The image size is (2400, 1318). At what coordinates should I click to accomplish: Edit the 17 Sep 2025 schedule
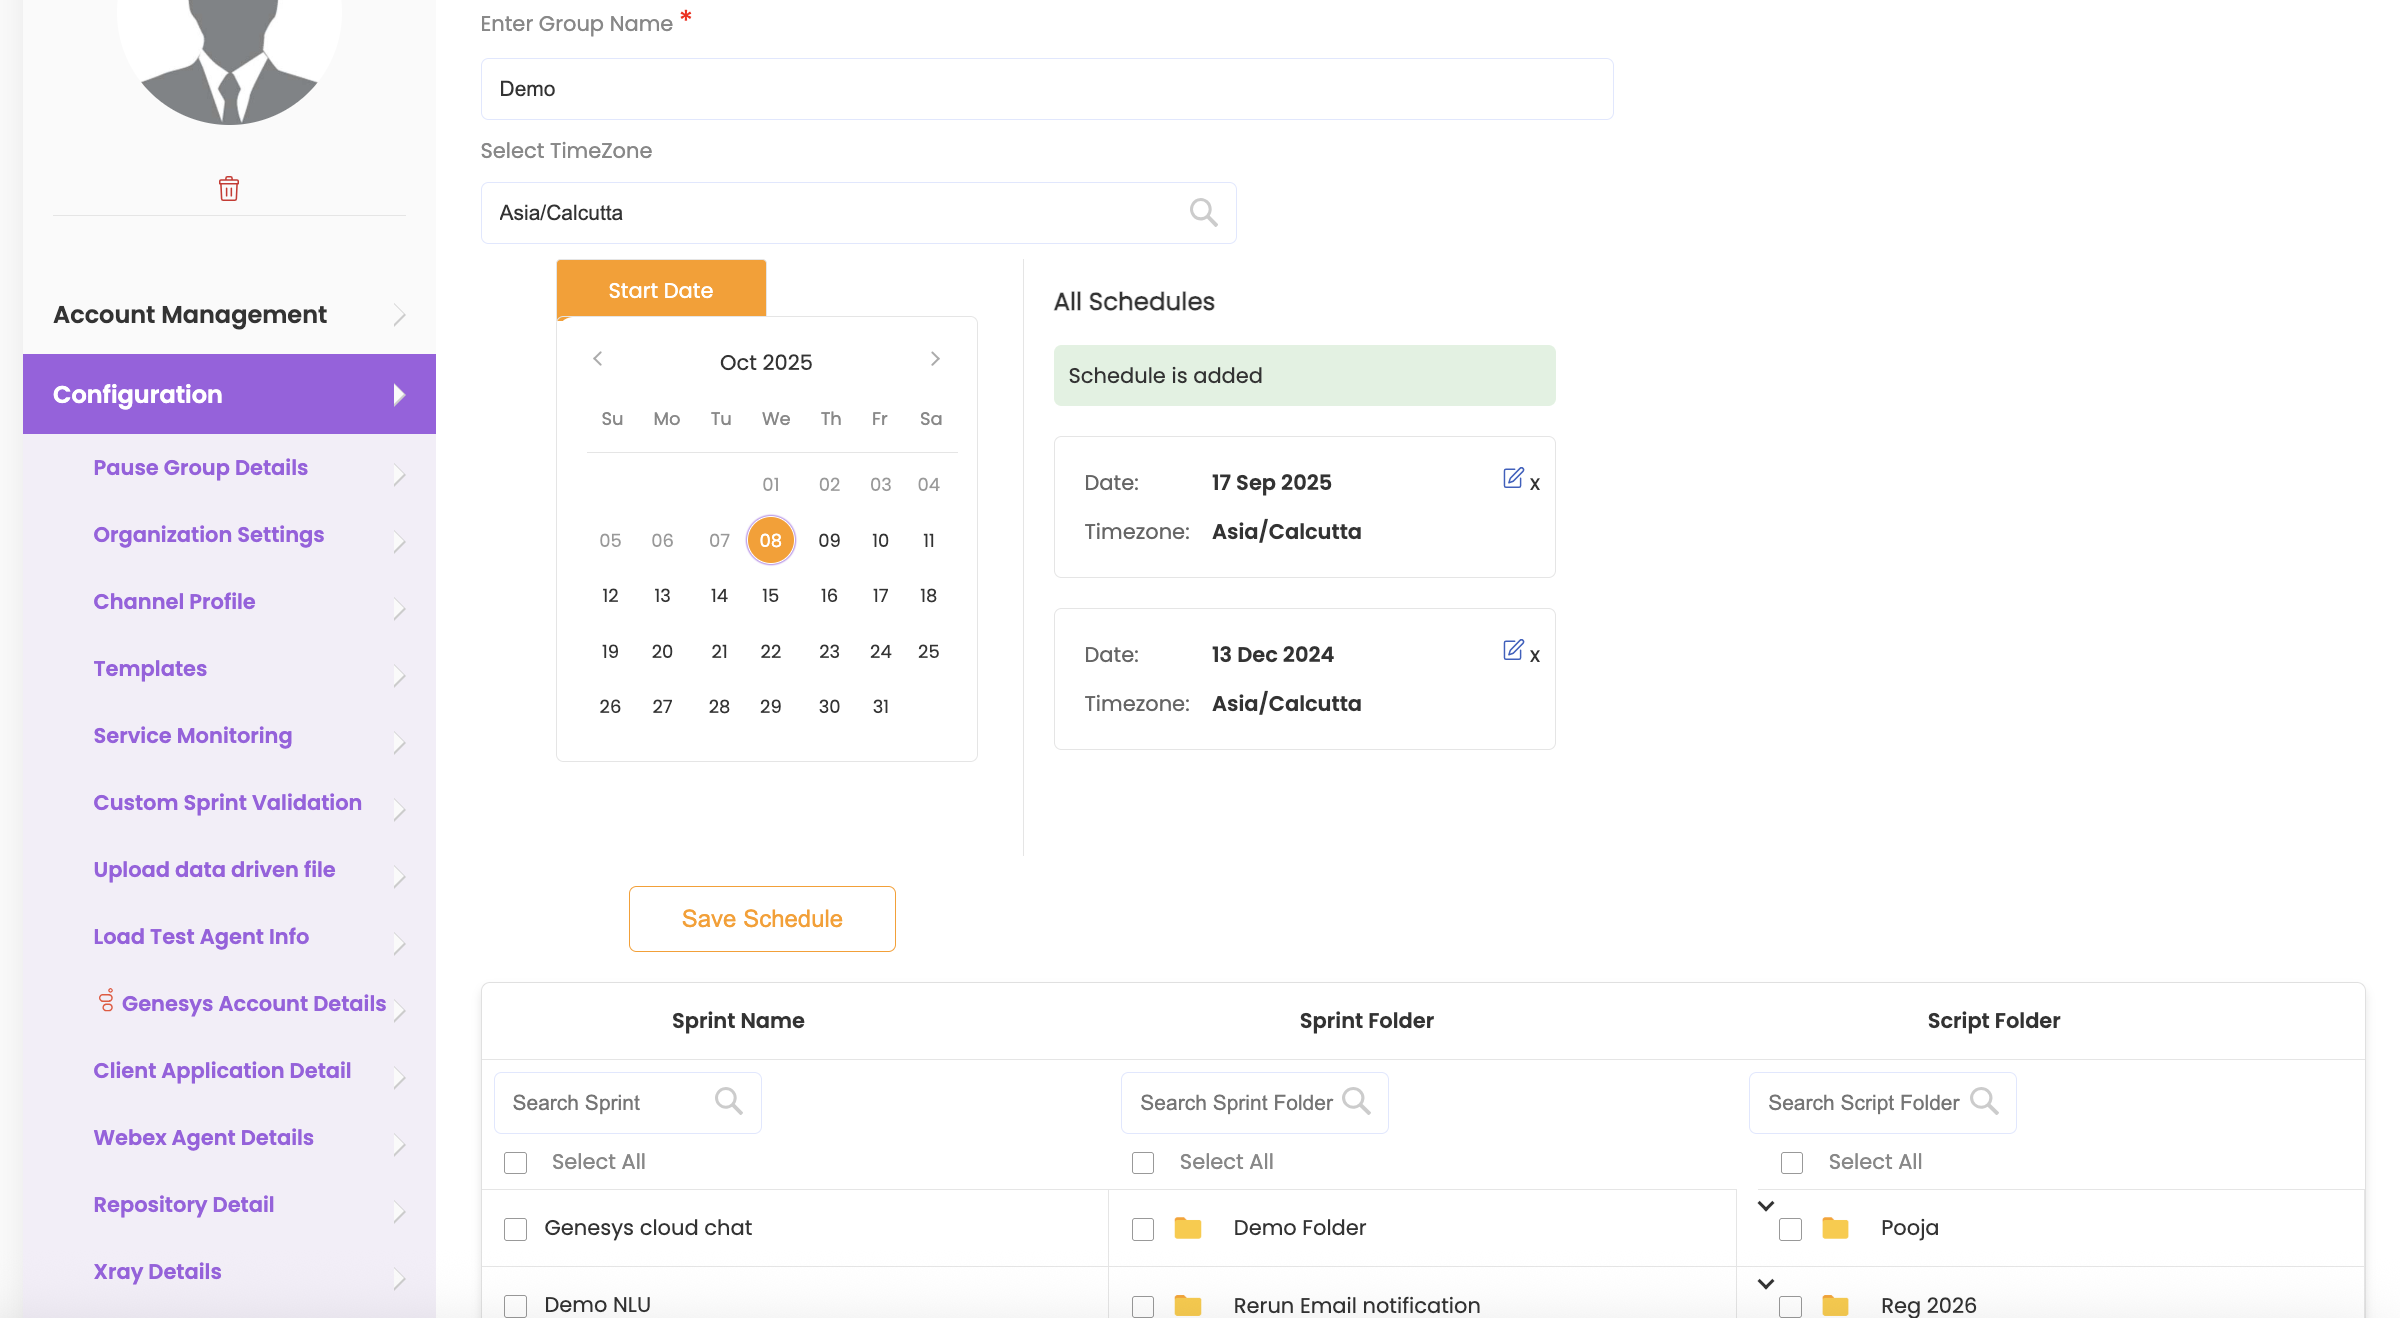coord(1512,478)
